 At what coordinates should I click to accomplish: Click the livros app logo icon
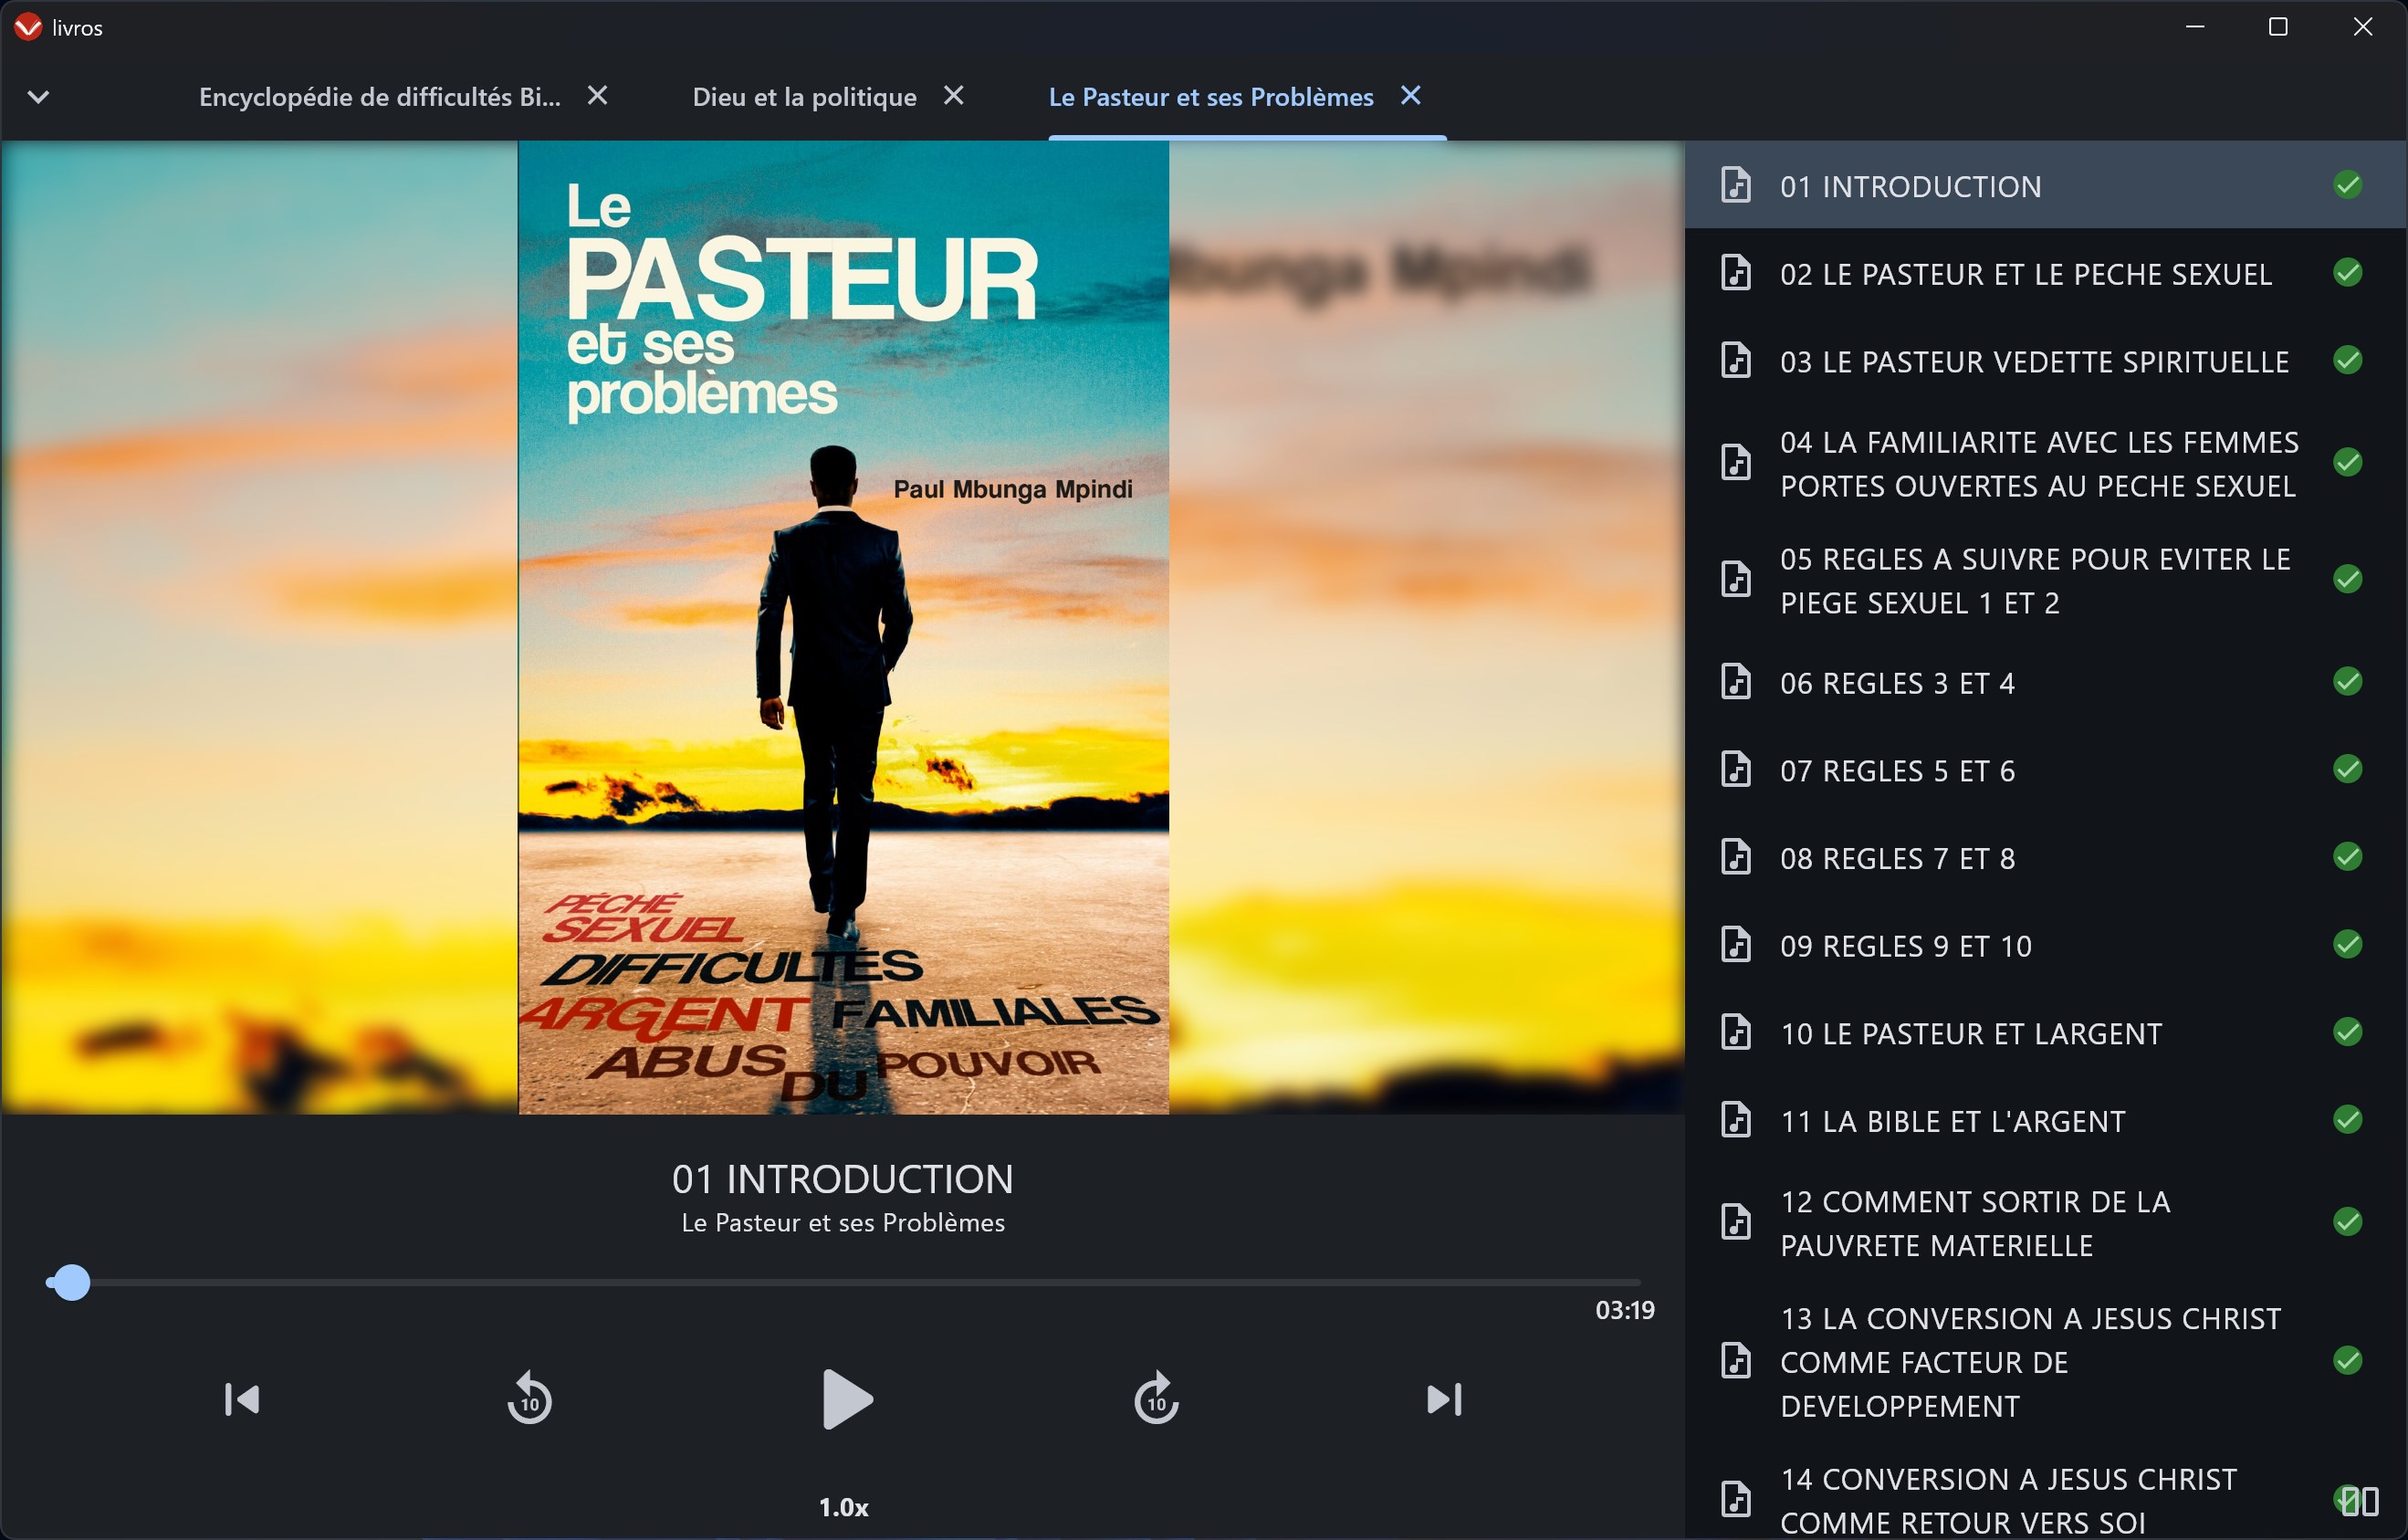point(27,27)
